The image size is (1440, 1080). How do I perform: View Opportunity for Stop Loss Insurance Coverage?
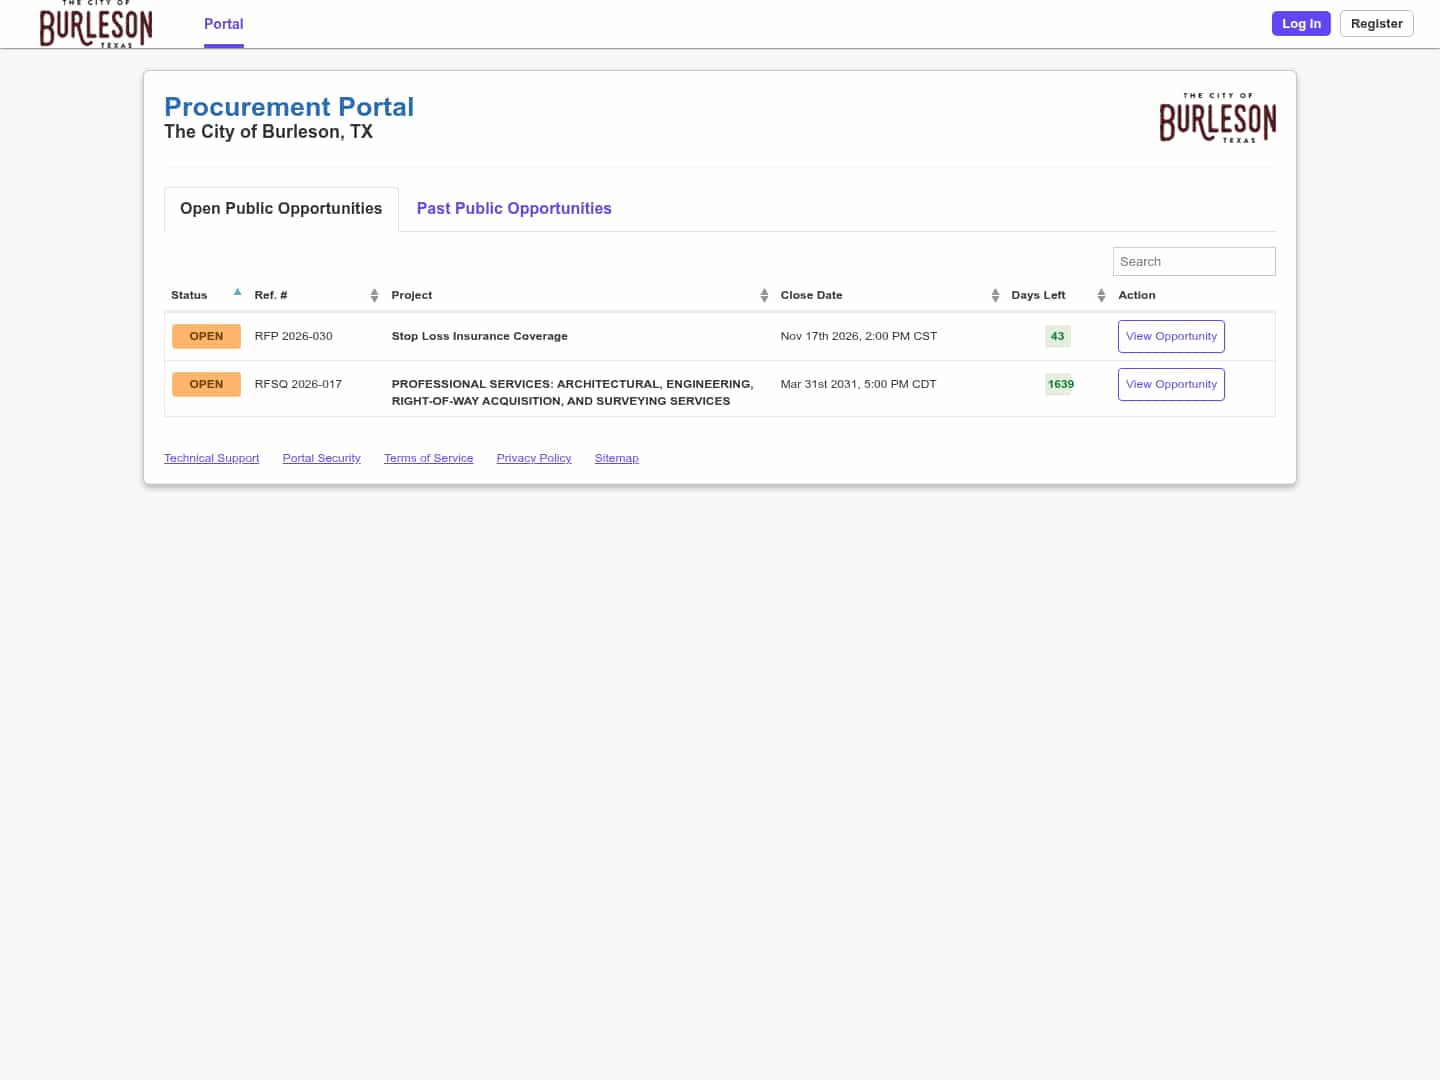coord(1171,336)
